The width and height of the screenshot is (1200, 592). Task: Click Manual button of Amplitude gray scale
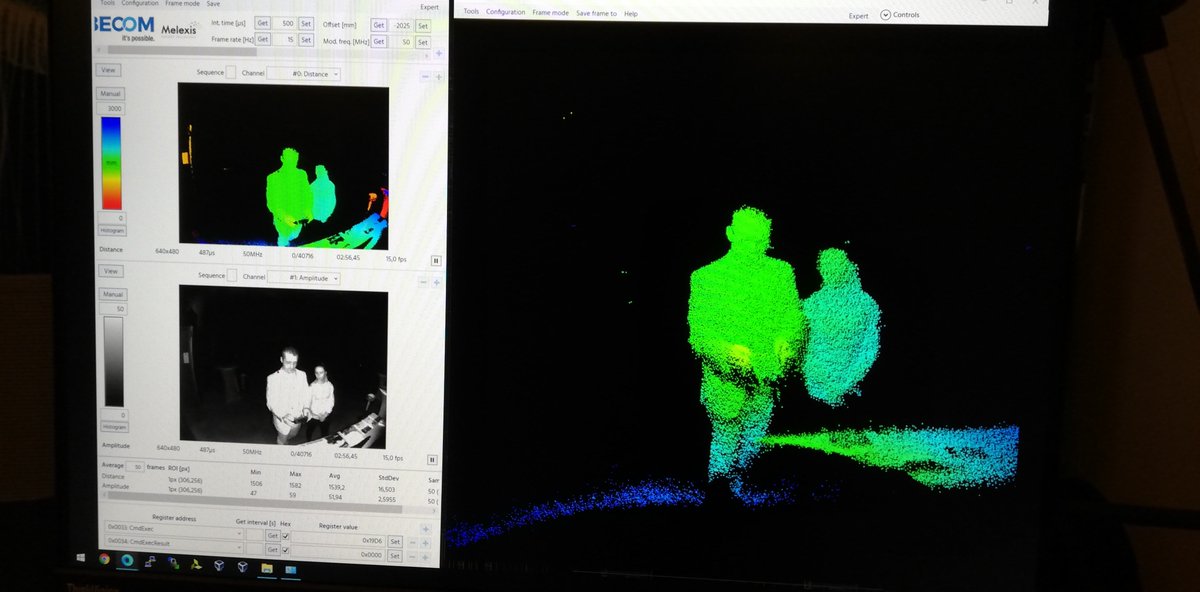(111, 295)
